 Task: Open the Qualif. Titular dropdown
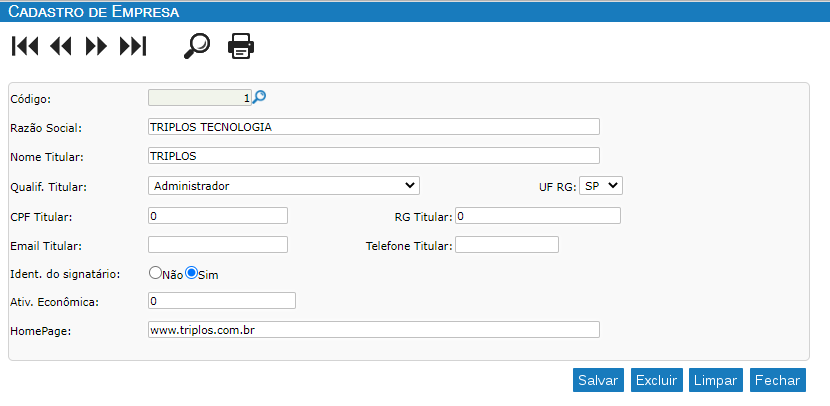tap(284, 186)
